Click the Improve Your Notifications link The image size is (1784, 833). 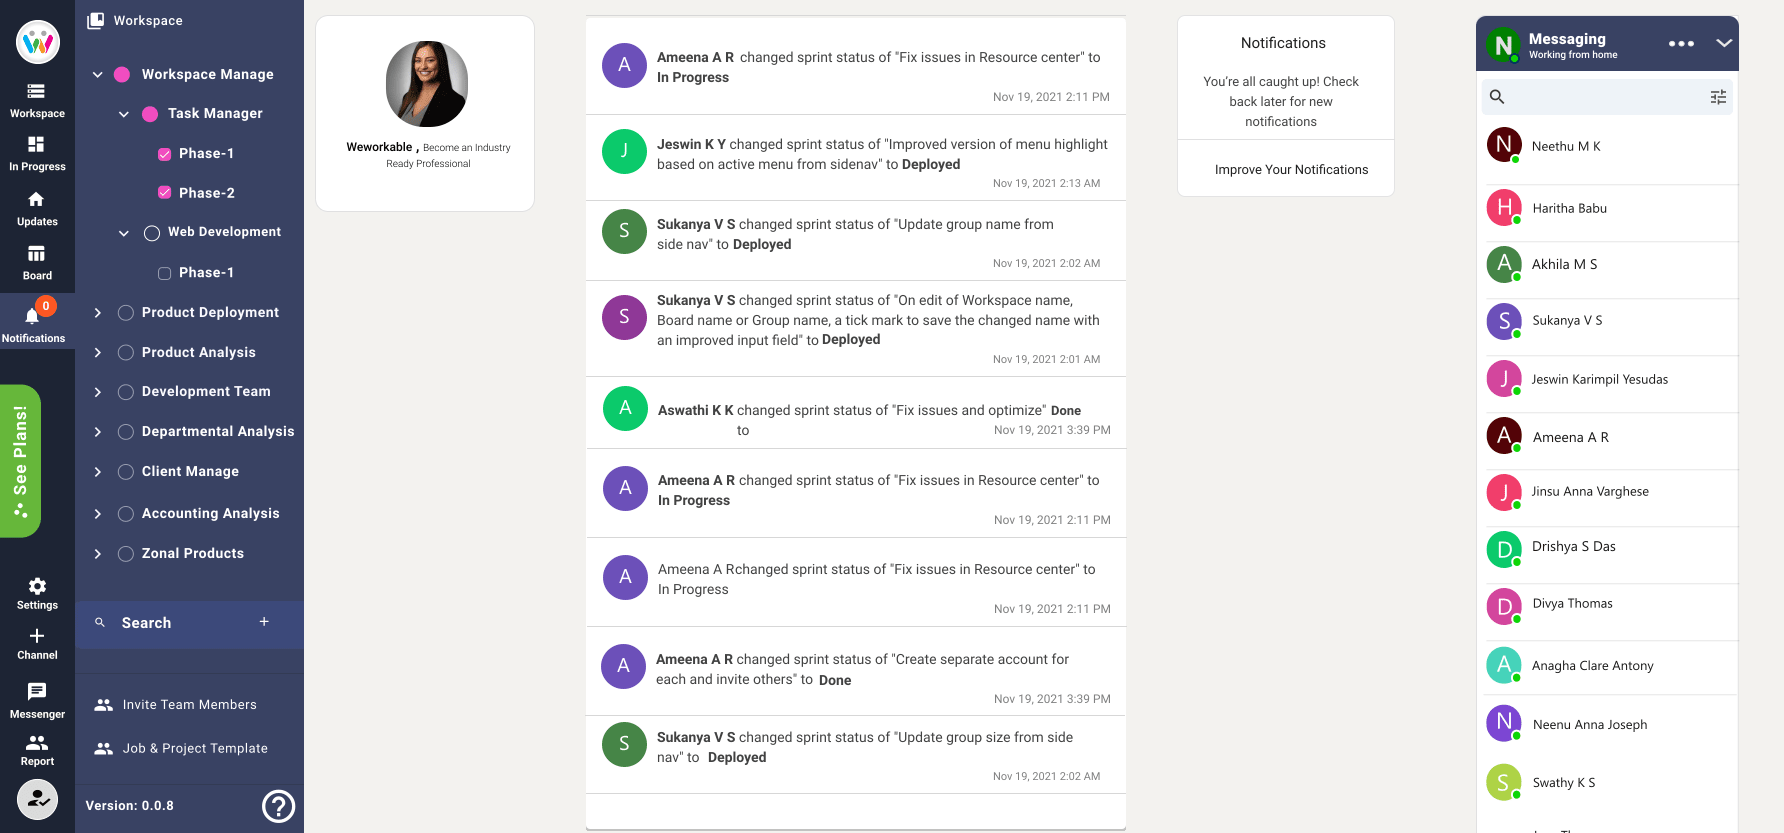1291,169
